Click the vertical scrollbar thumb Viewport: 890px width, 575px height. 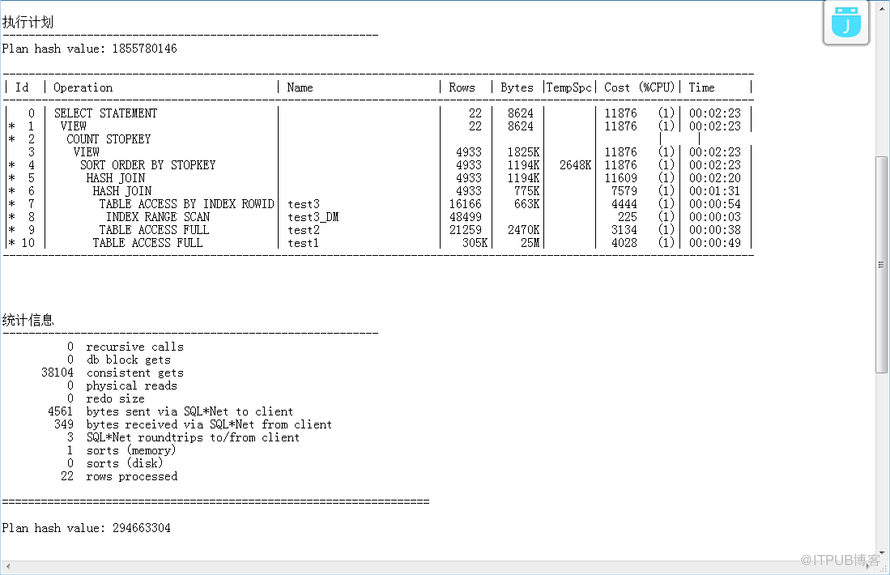(881, 265)
